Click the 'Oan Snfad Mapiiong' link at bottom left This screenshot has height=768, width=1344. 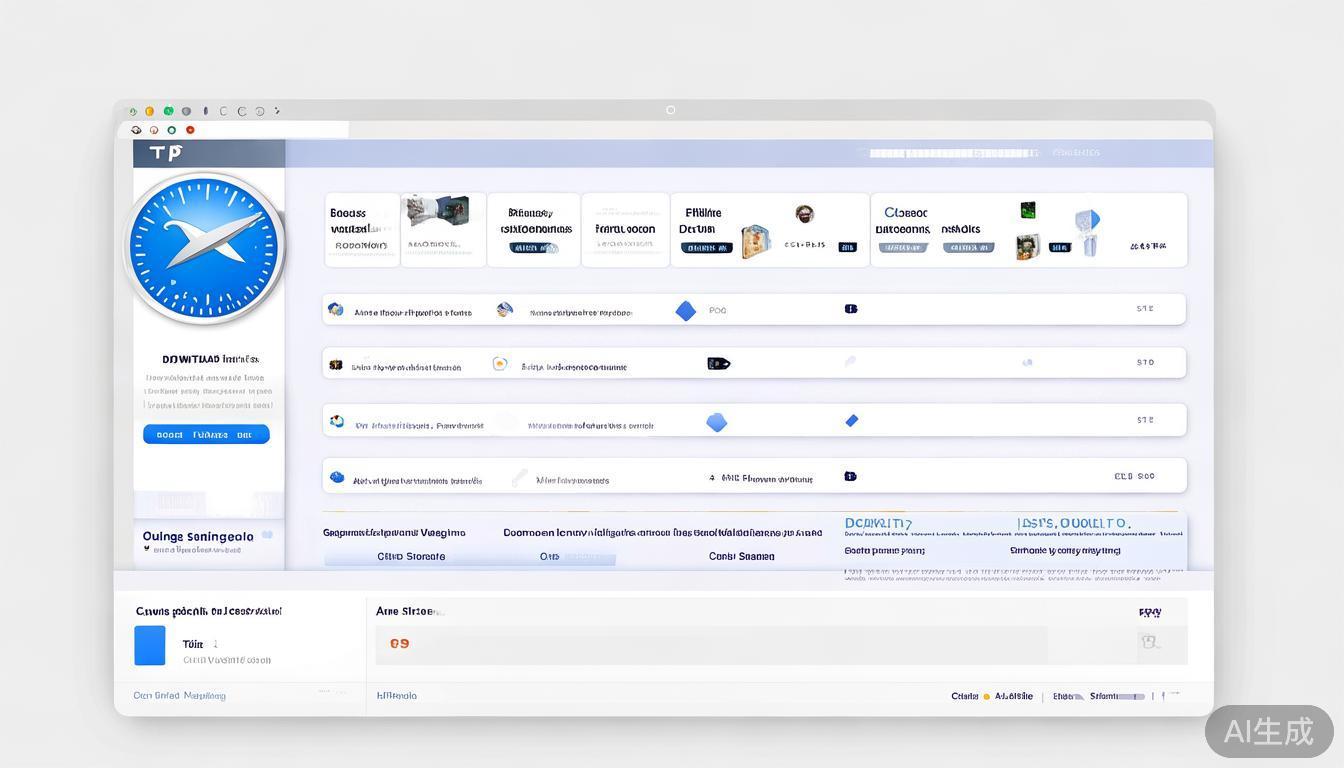(180, 695)
